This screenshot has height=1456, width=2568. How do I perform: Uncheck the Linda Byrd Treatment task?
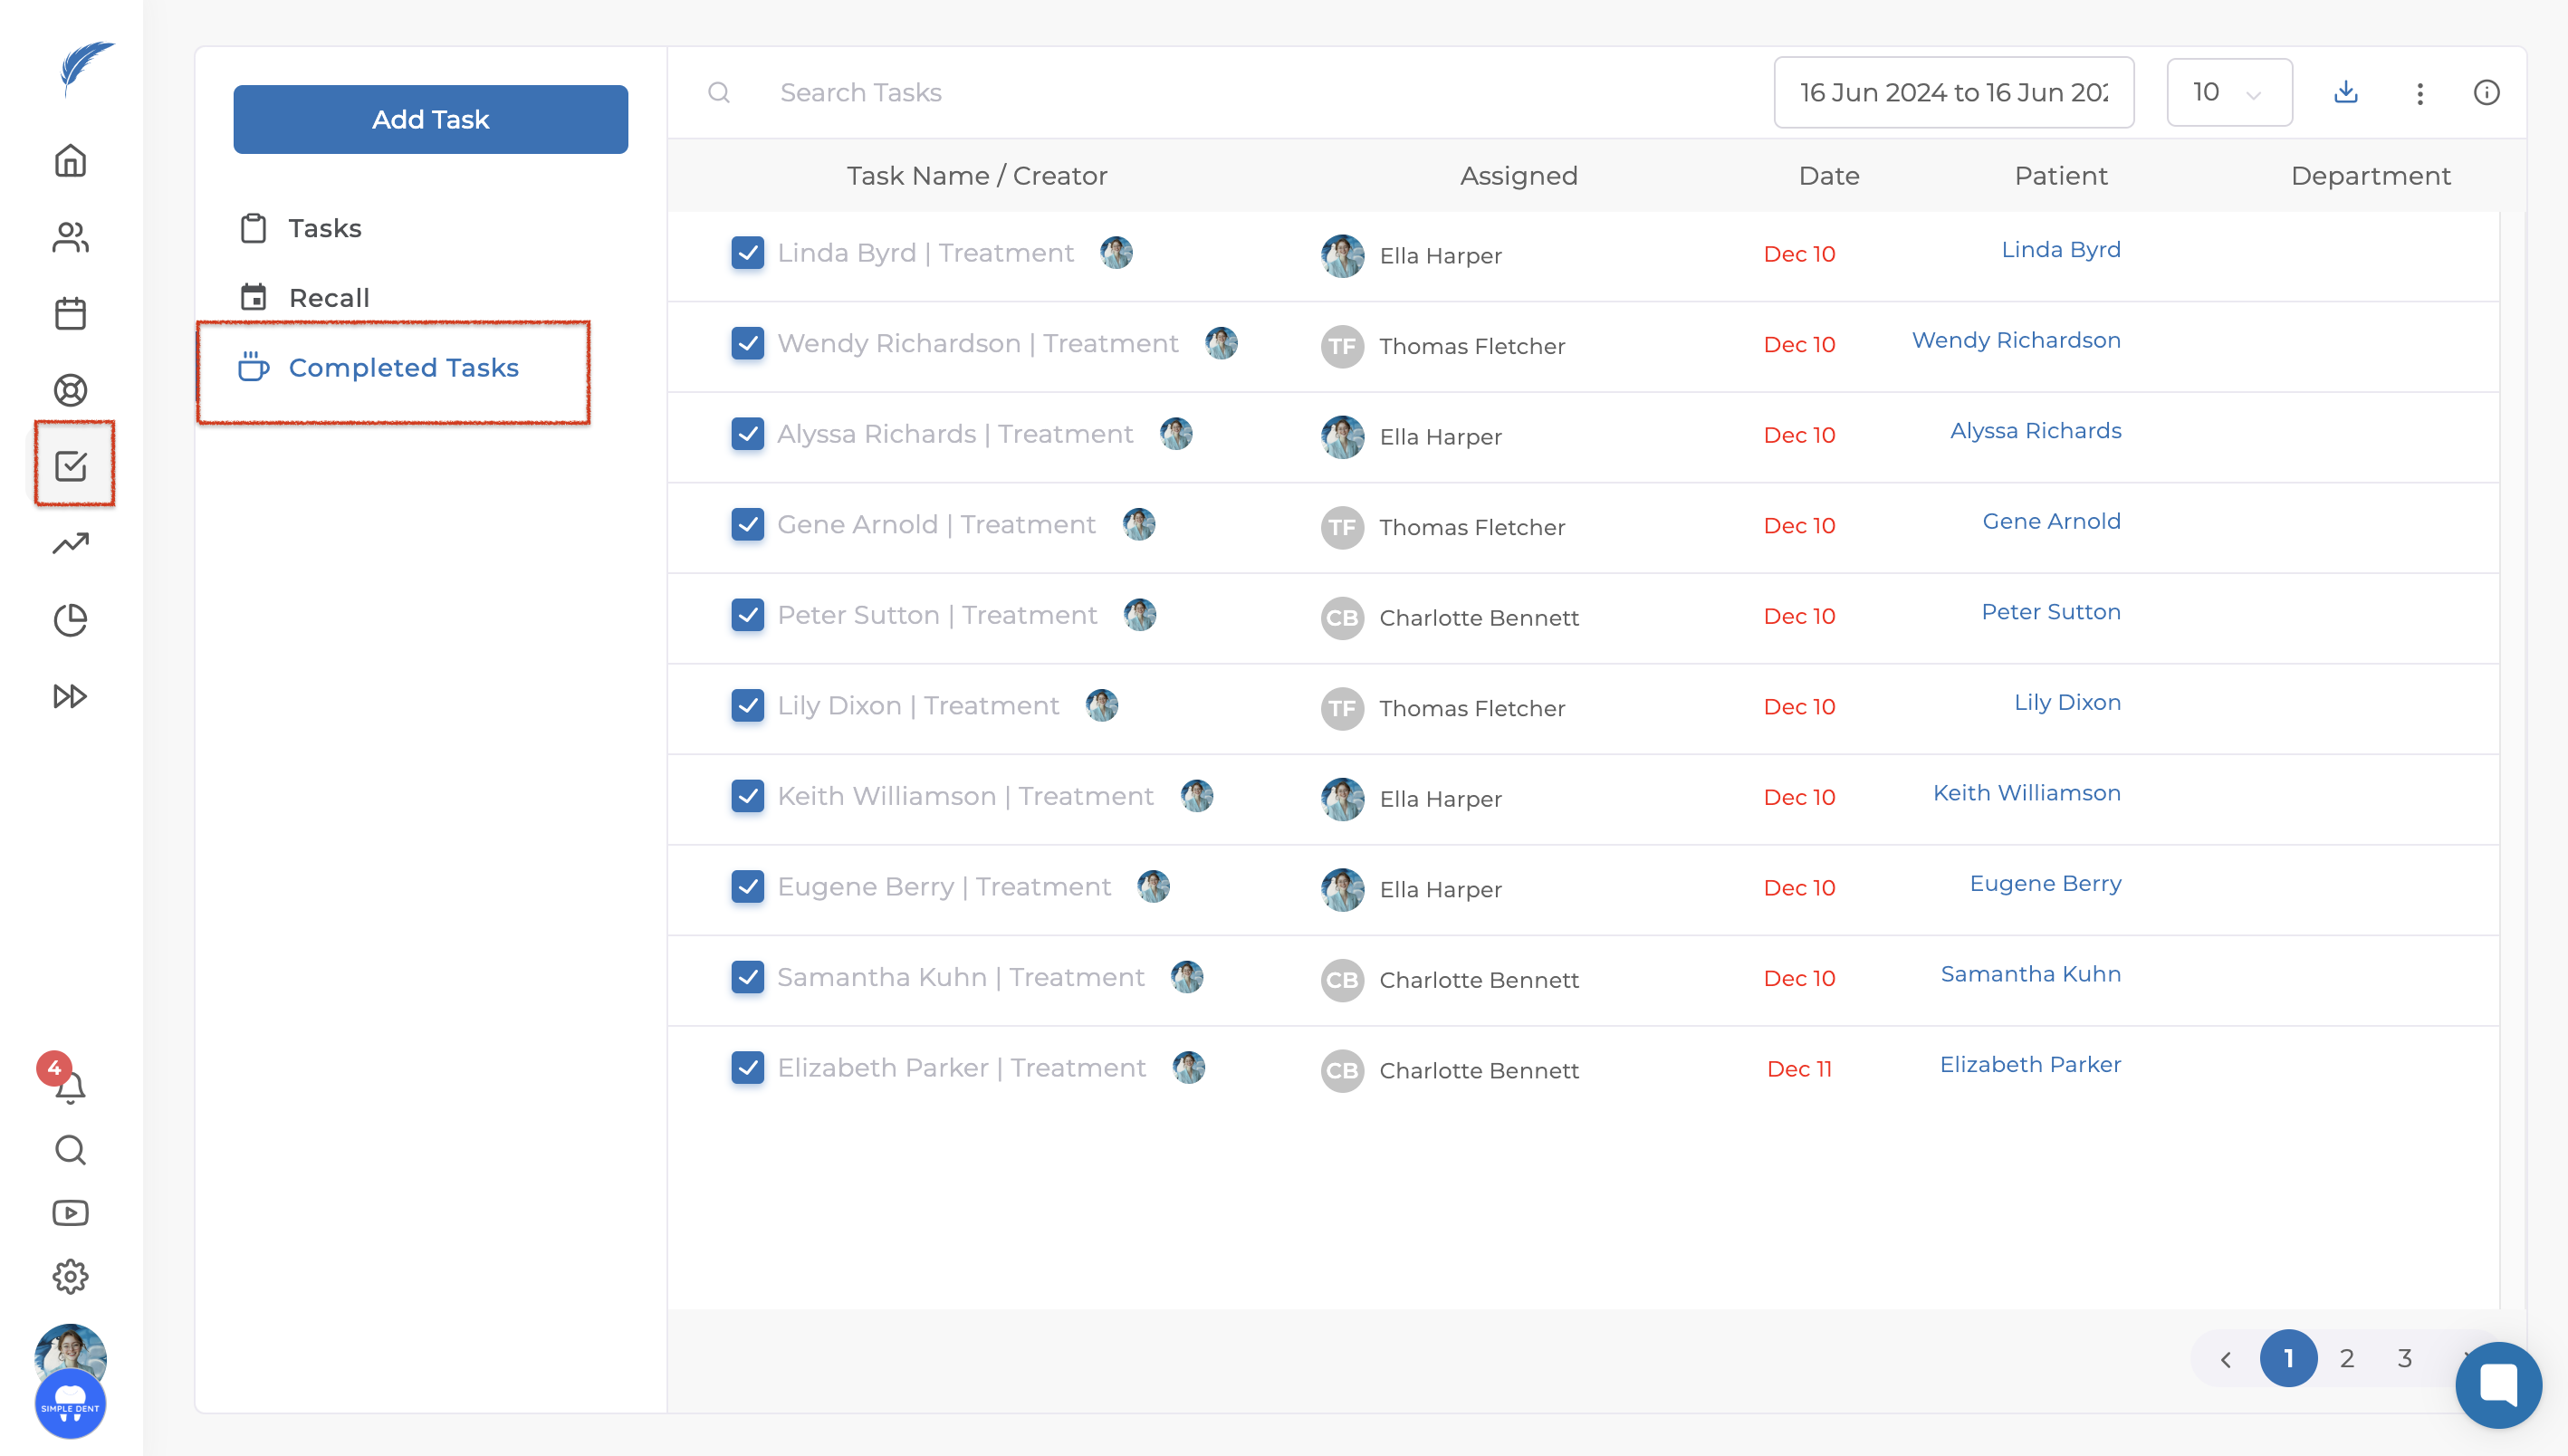(x=747, y=253)
